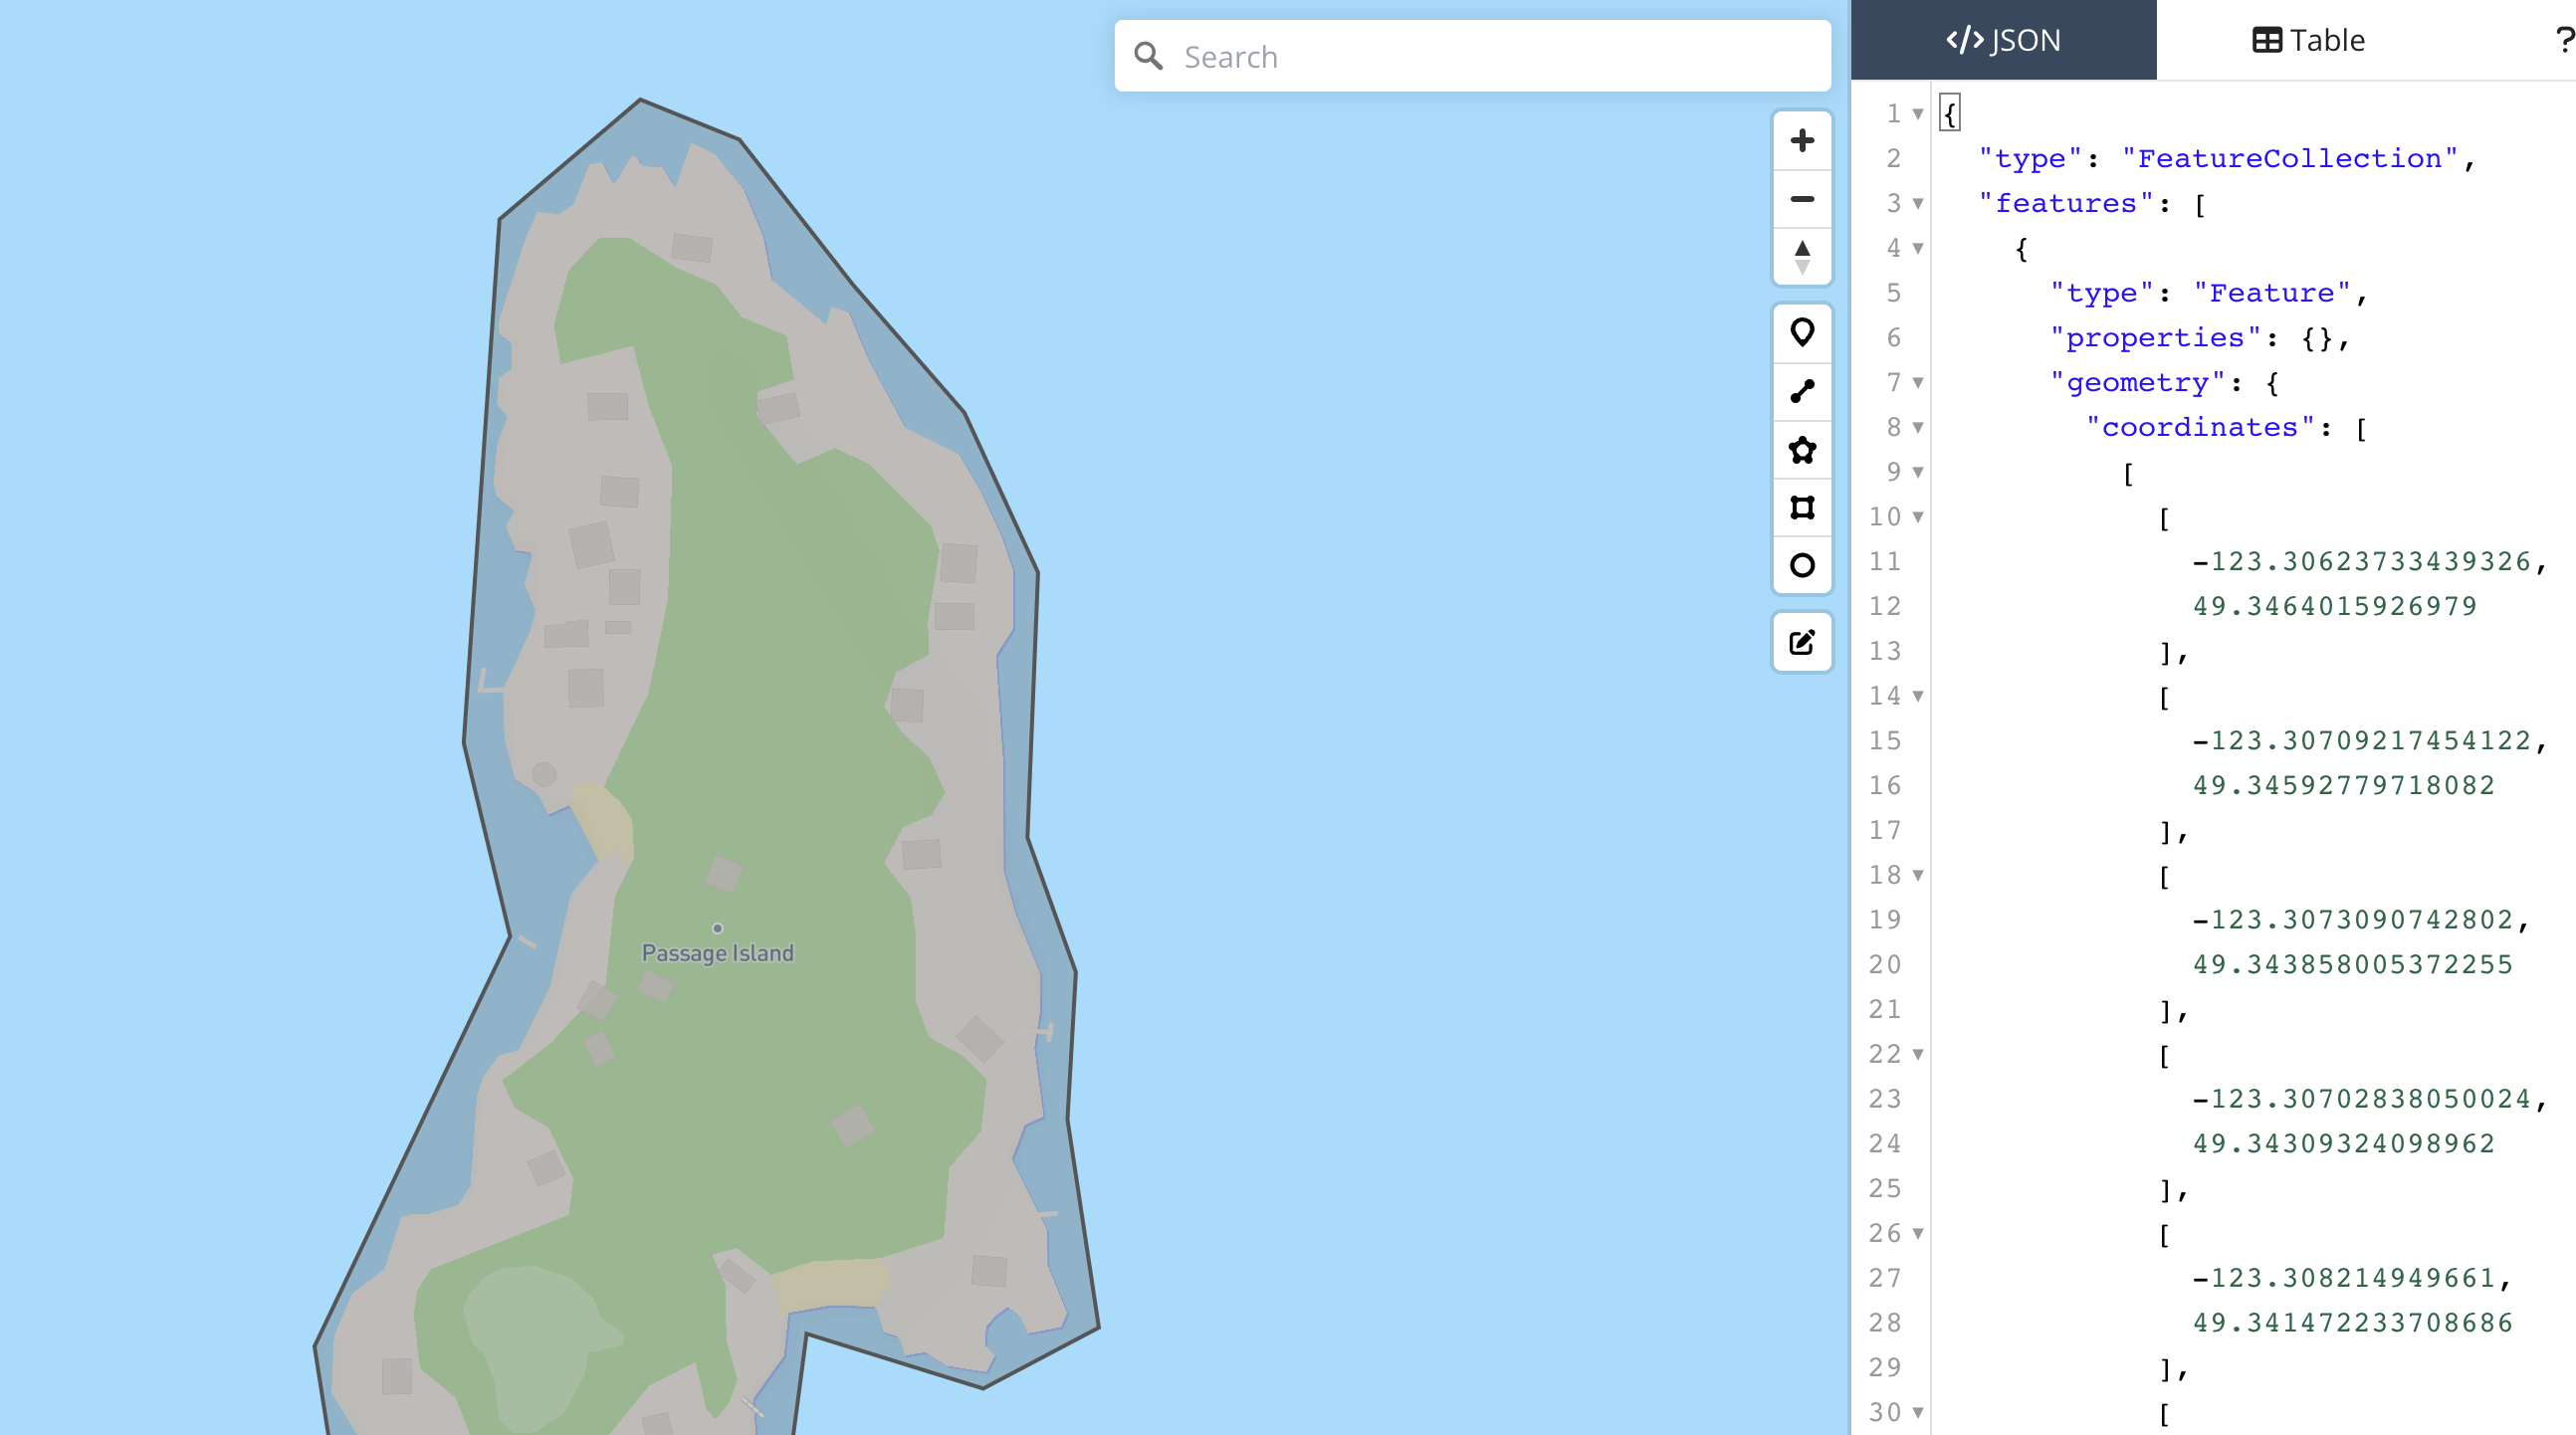
Task: Select the draw polygon tool
Action: tap(1802, 450)
